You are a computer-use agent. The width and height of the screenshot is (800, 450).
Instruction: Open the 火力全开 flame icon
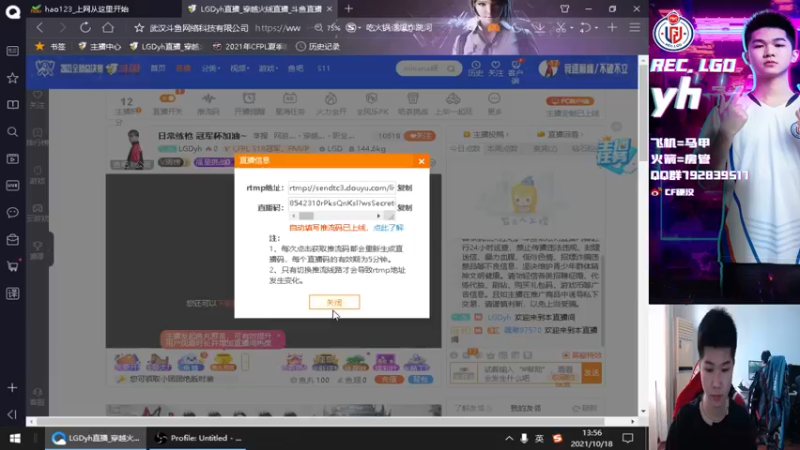click(x=331, y=104)
